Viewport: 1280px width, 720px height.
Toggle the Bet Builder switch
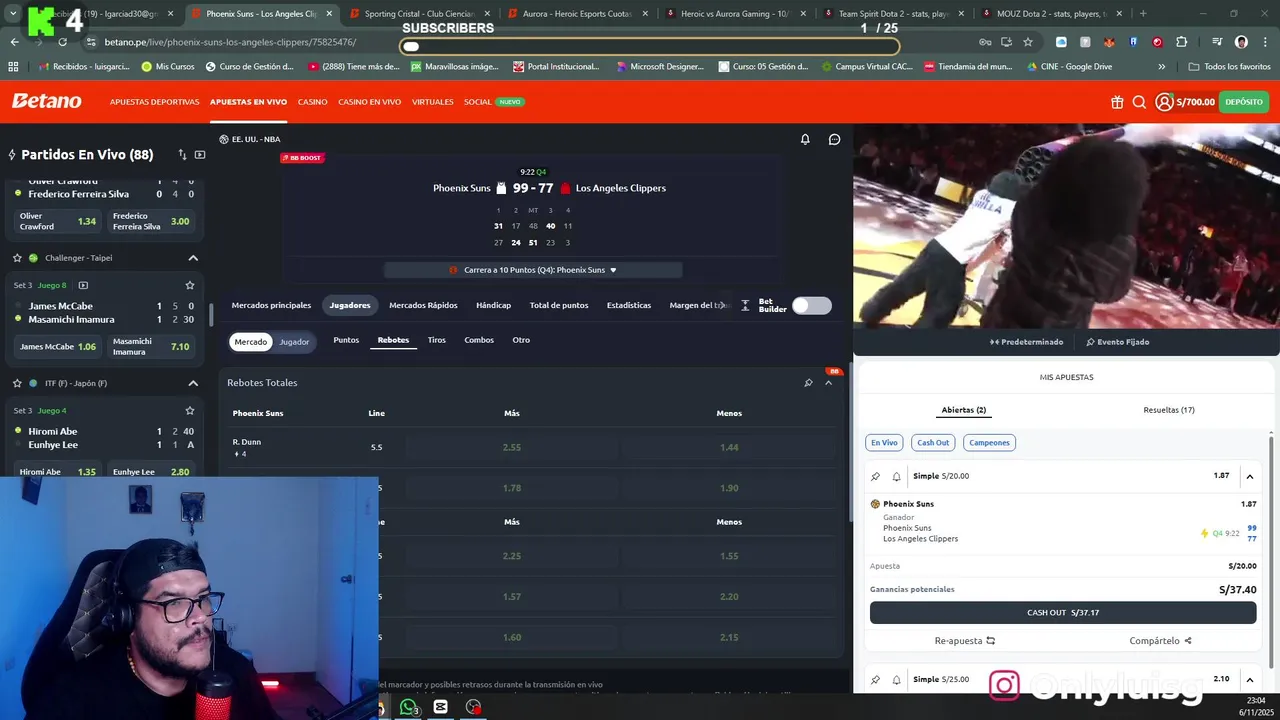click(811, 305)
